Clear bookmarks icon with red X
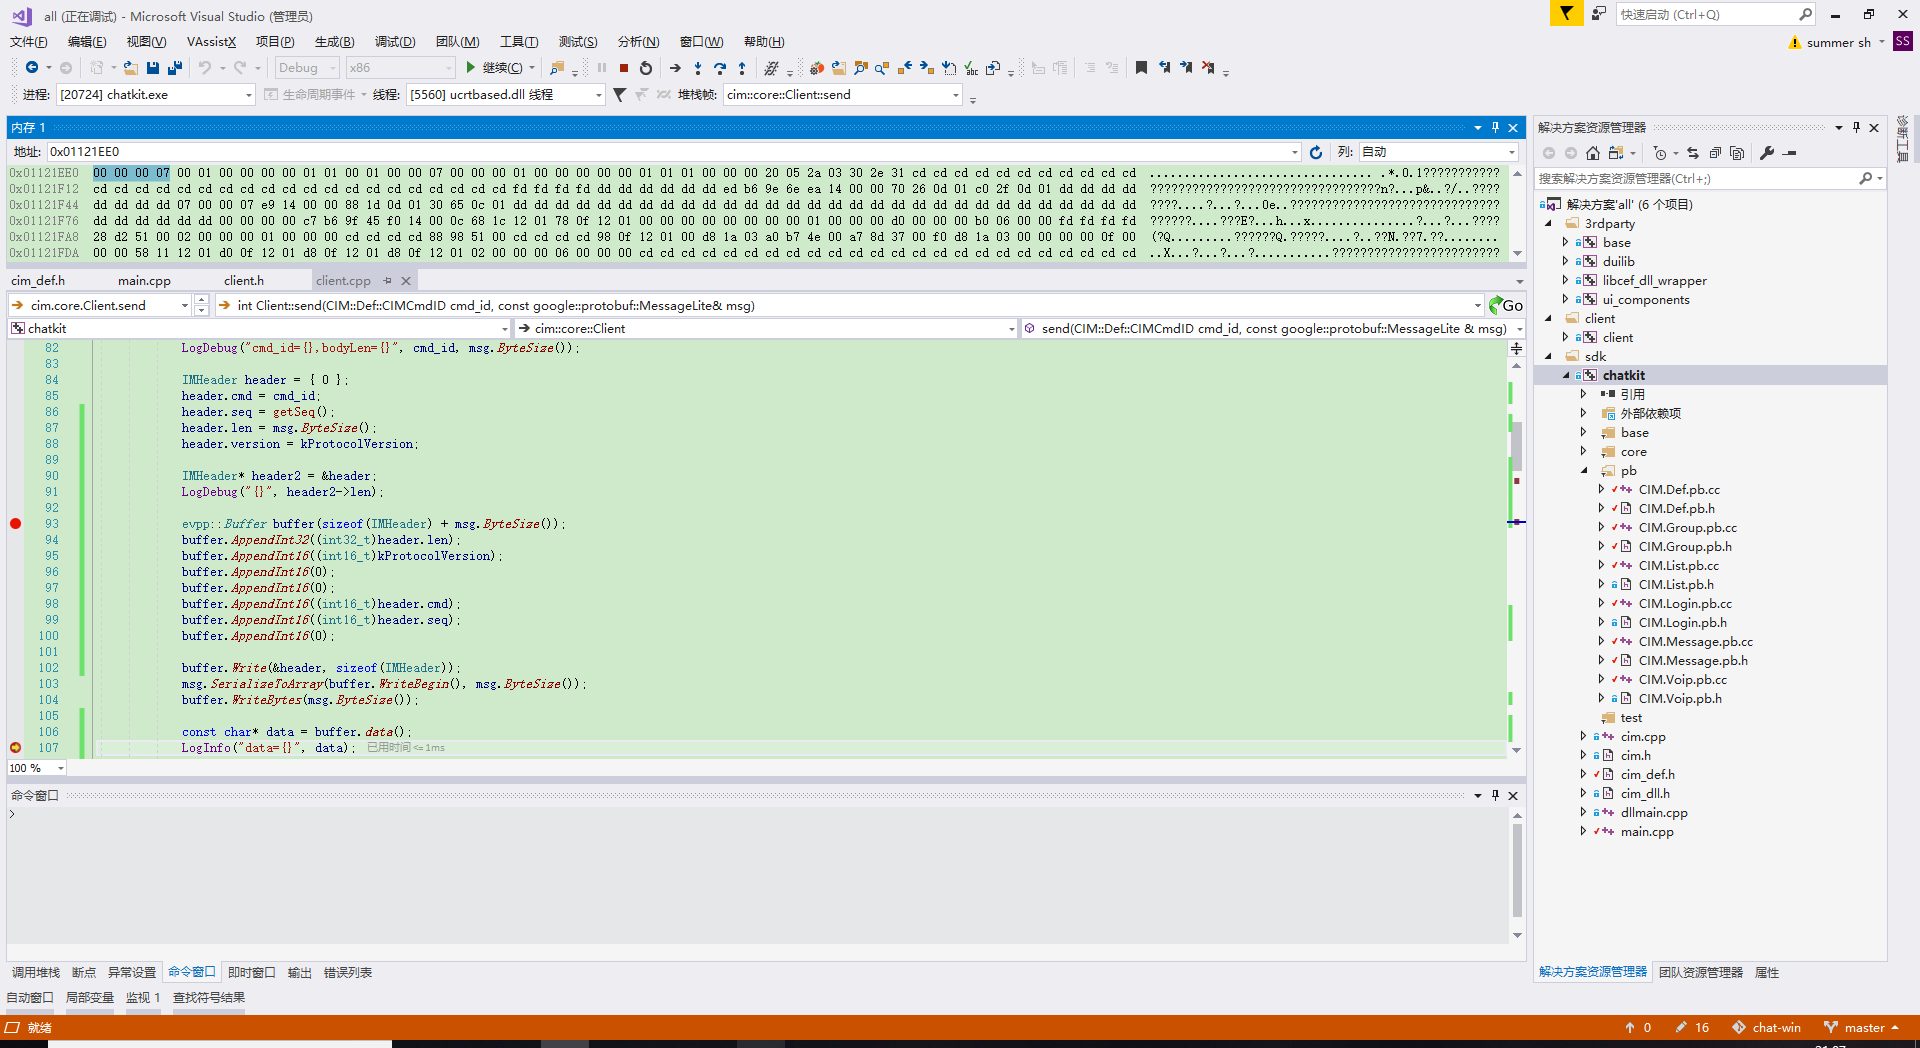The width and height of the screenshot is (1920, 1048). 1208,68
